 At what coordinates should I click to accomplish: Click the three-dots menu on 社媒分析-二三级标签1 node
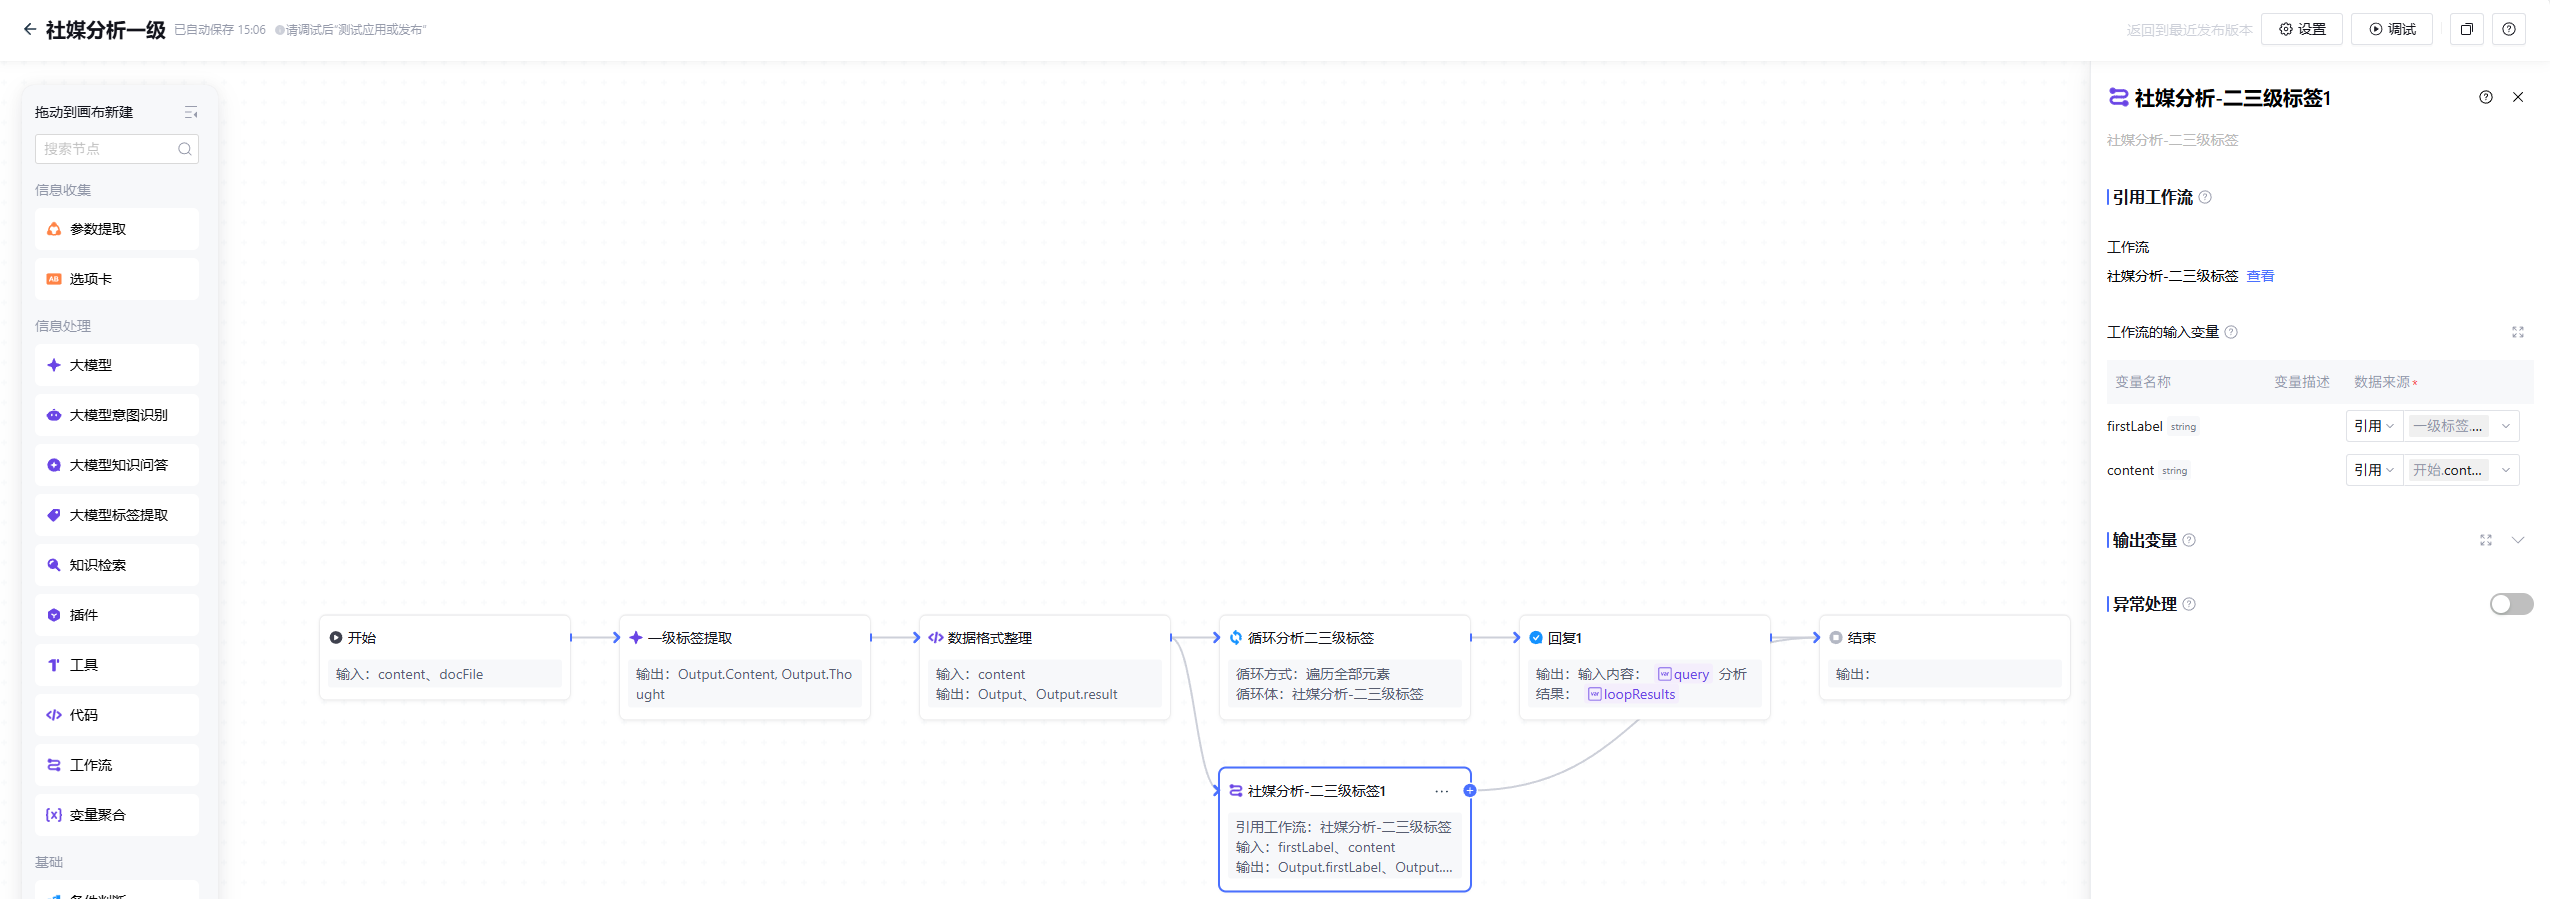pos(1441,791)
